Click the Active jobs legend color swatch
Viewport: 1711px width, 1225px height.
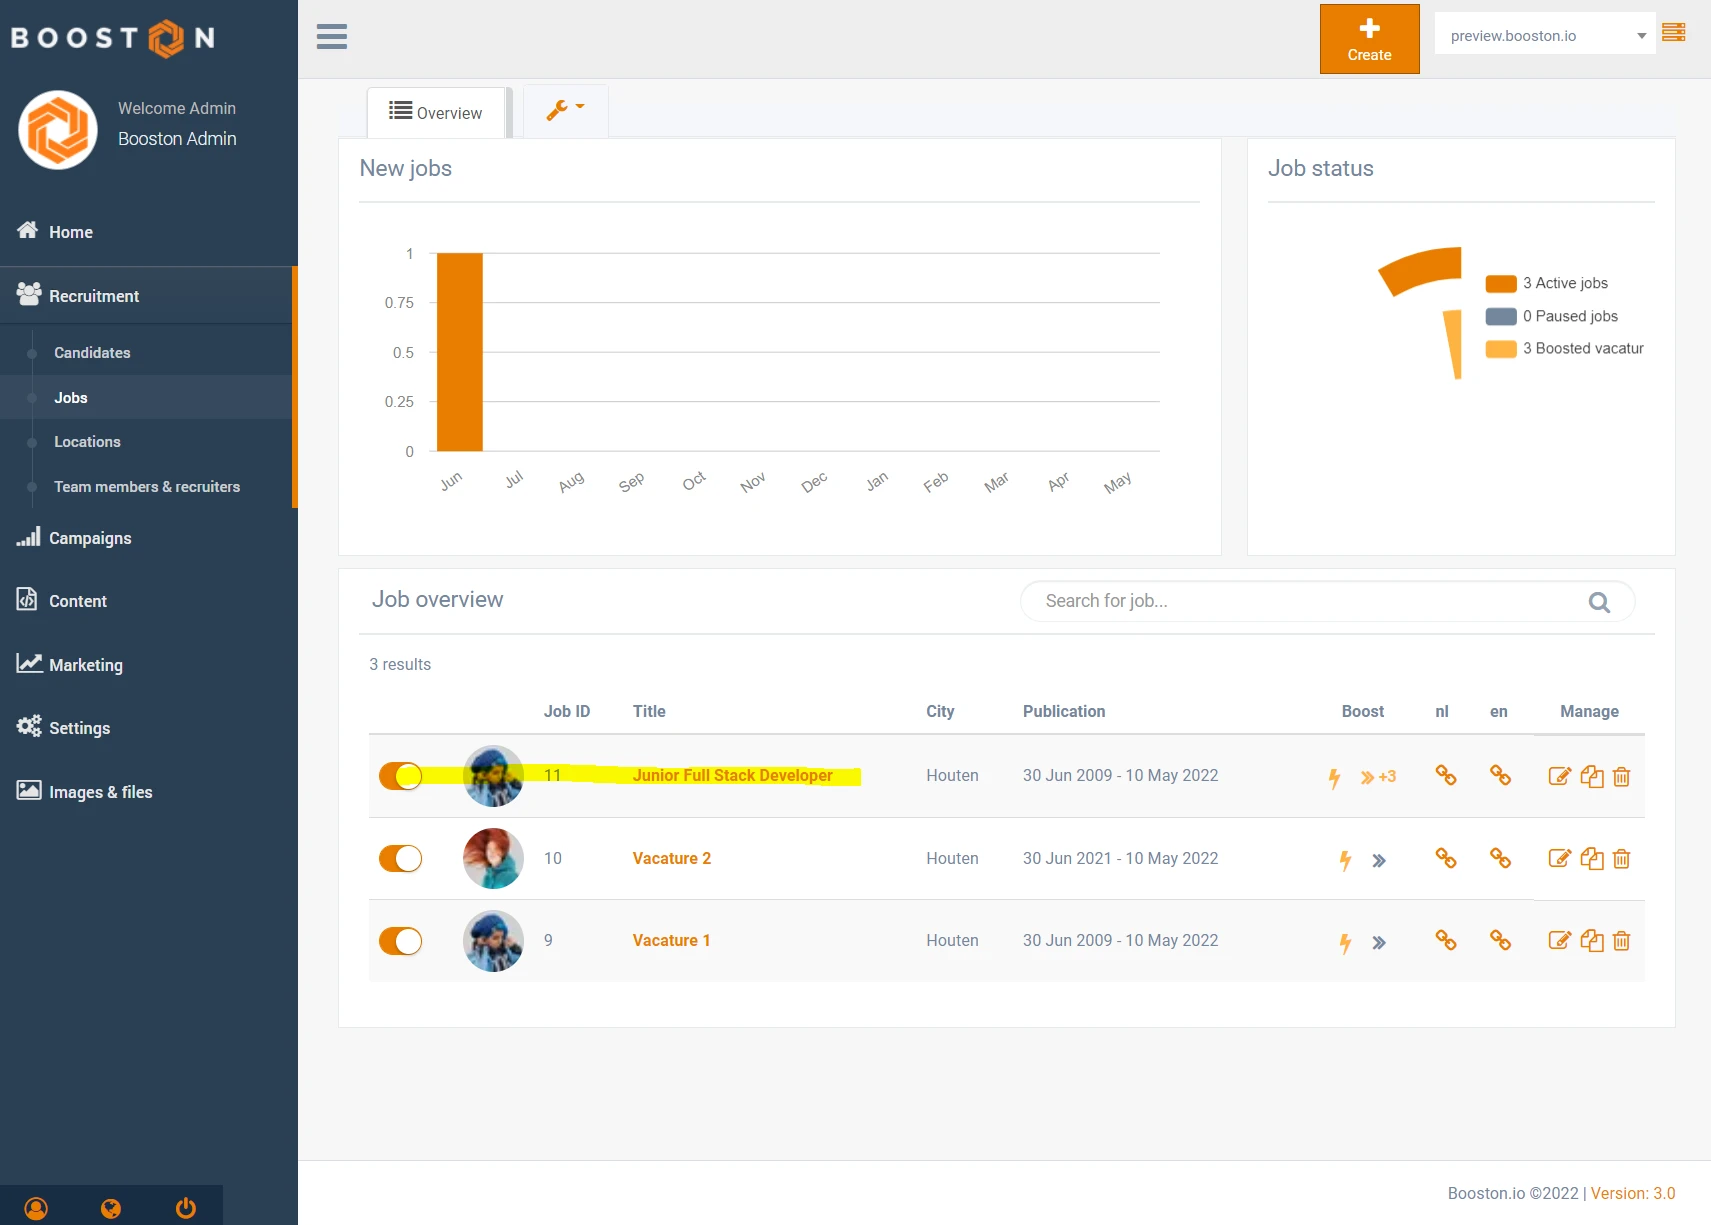[1500, 284]
